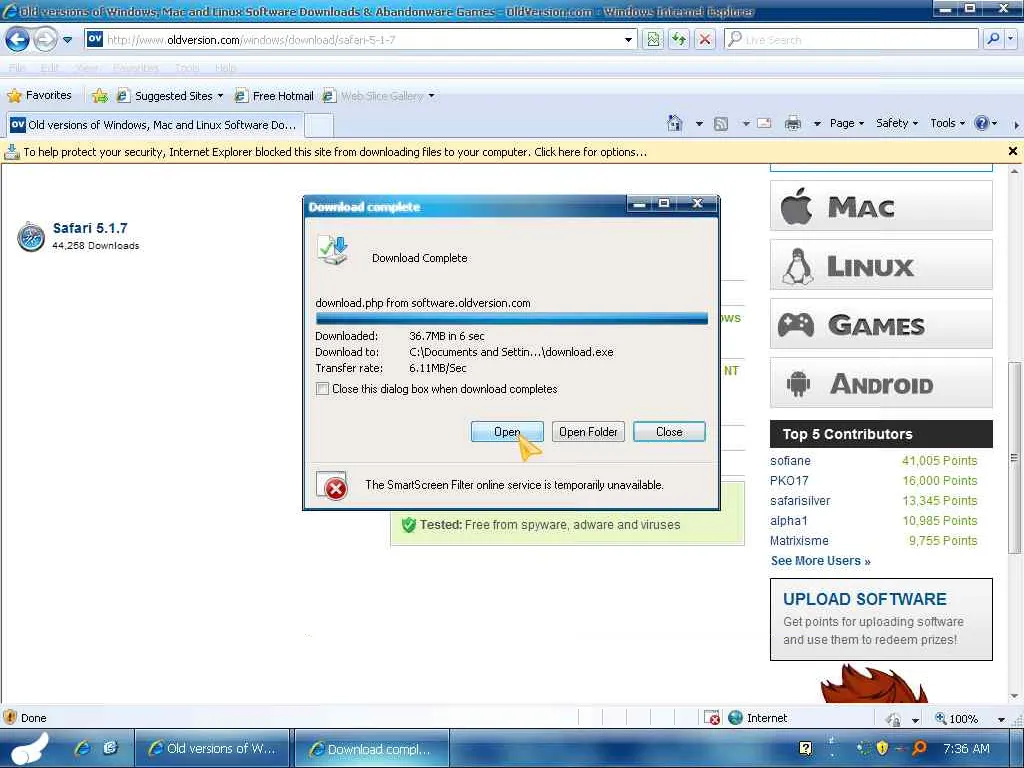Open the Page menu

[x=846, y=123]
